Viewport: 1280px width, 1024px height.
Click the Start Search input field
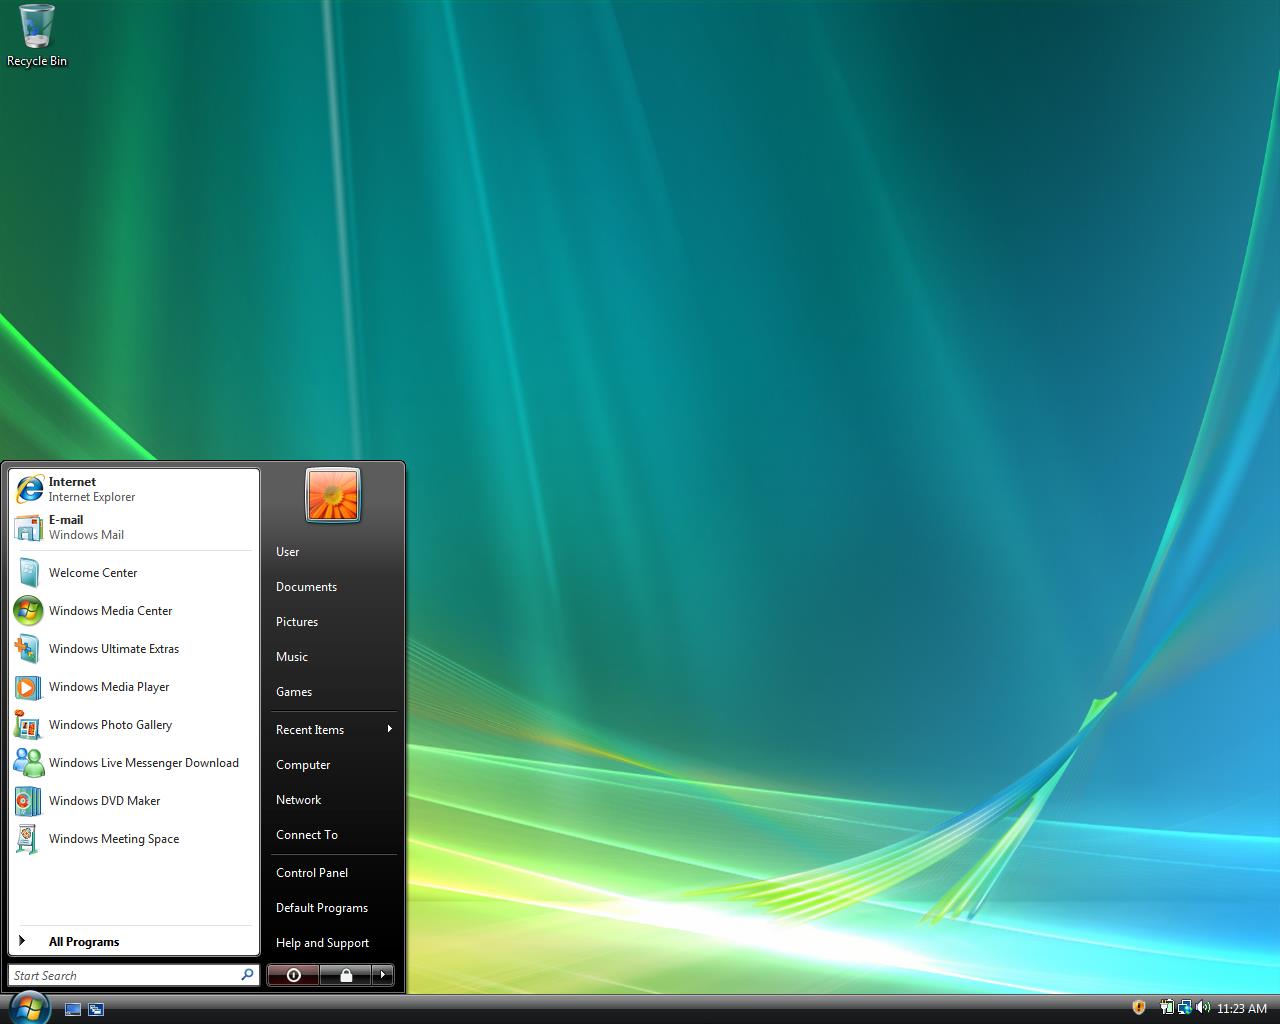tap(125, 976)
